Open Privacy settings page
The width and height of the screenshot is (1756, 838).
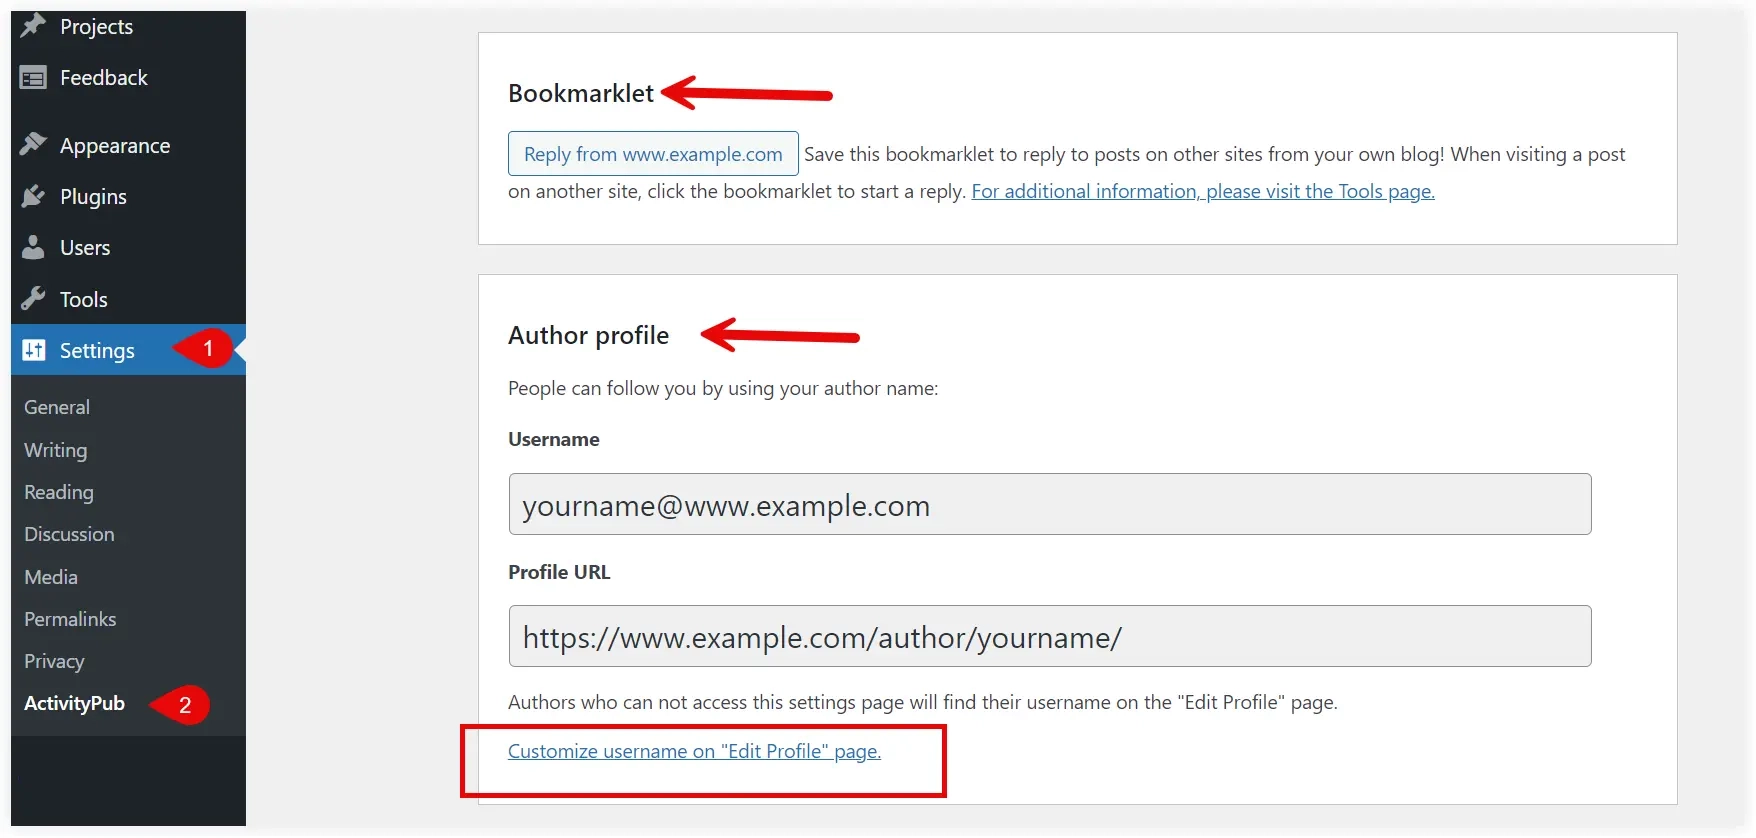pyautogui.click(x=54, y=661)
